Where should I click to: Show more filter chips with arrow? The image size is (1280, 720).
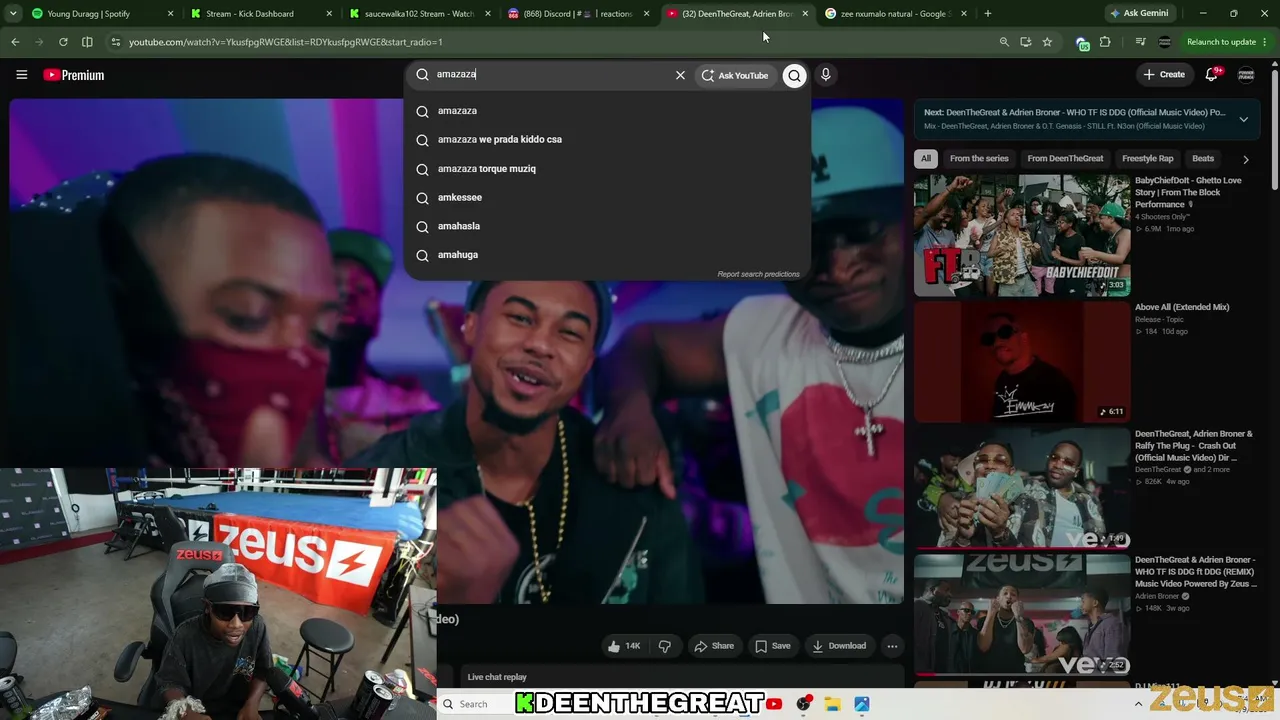pos(1245,159)
